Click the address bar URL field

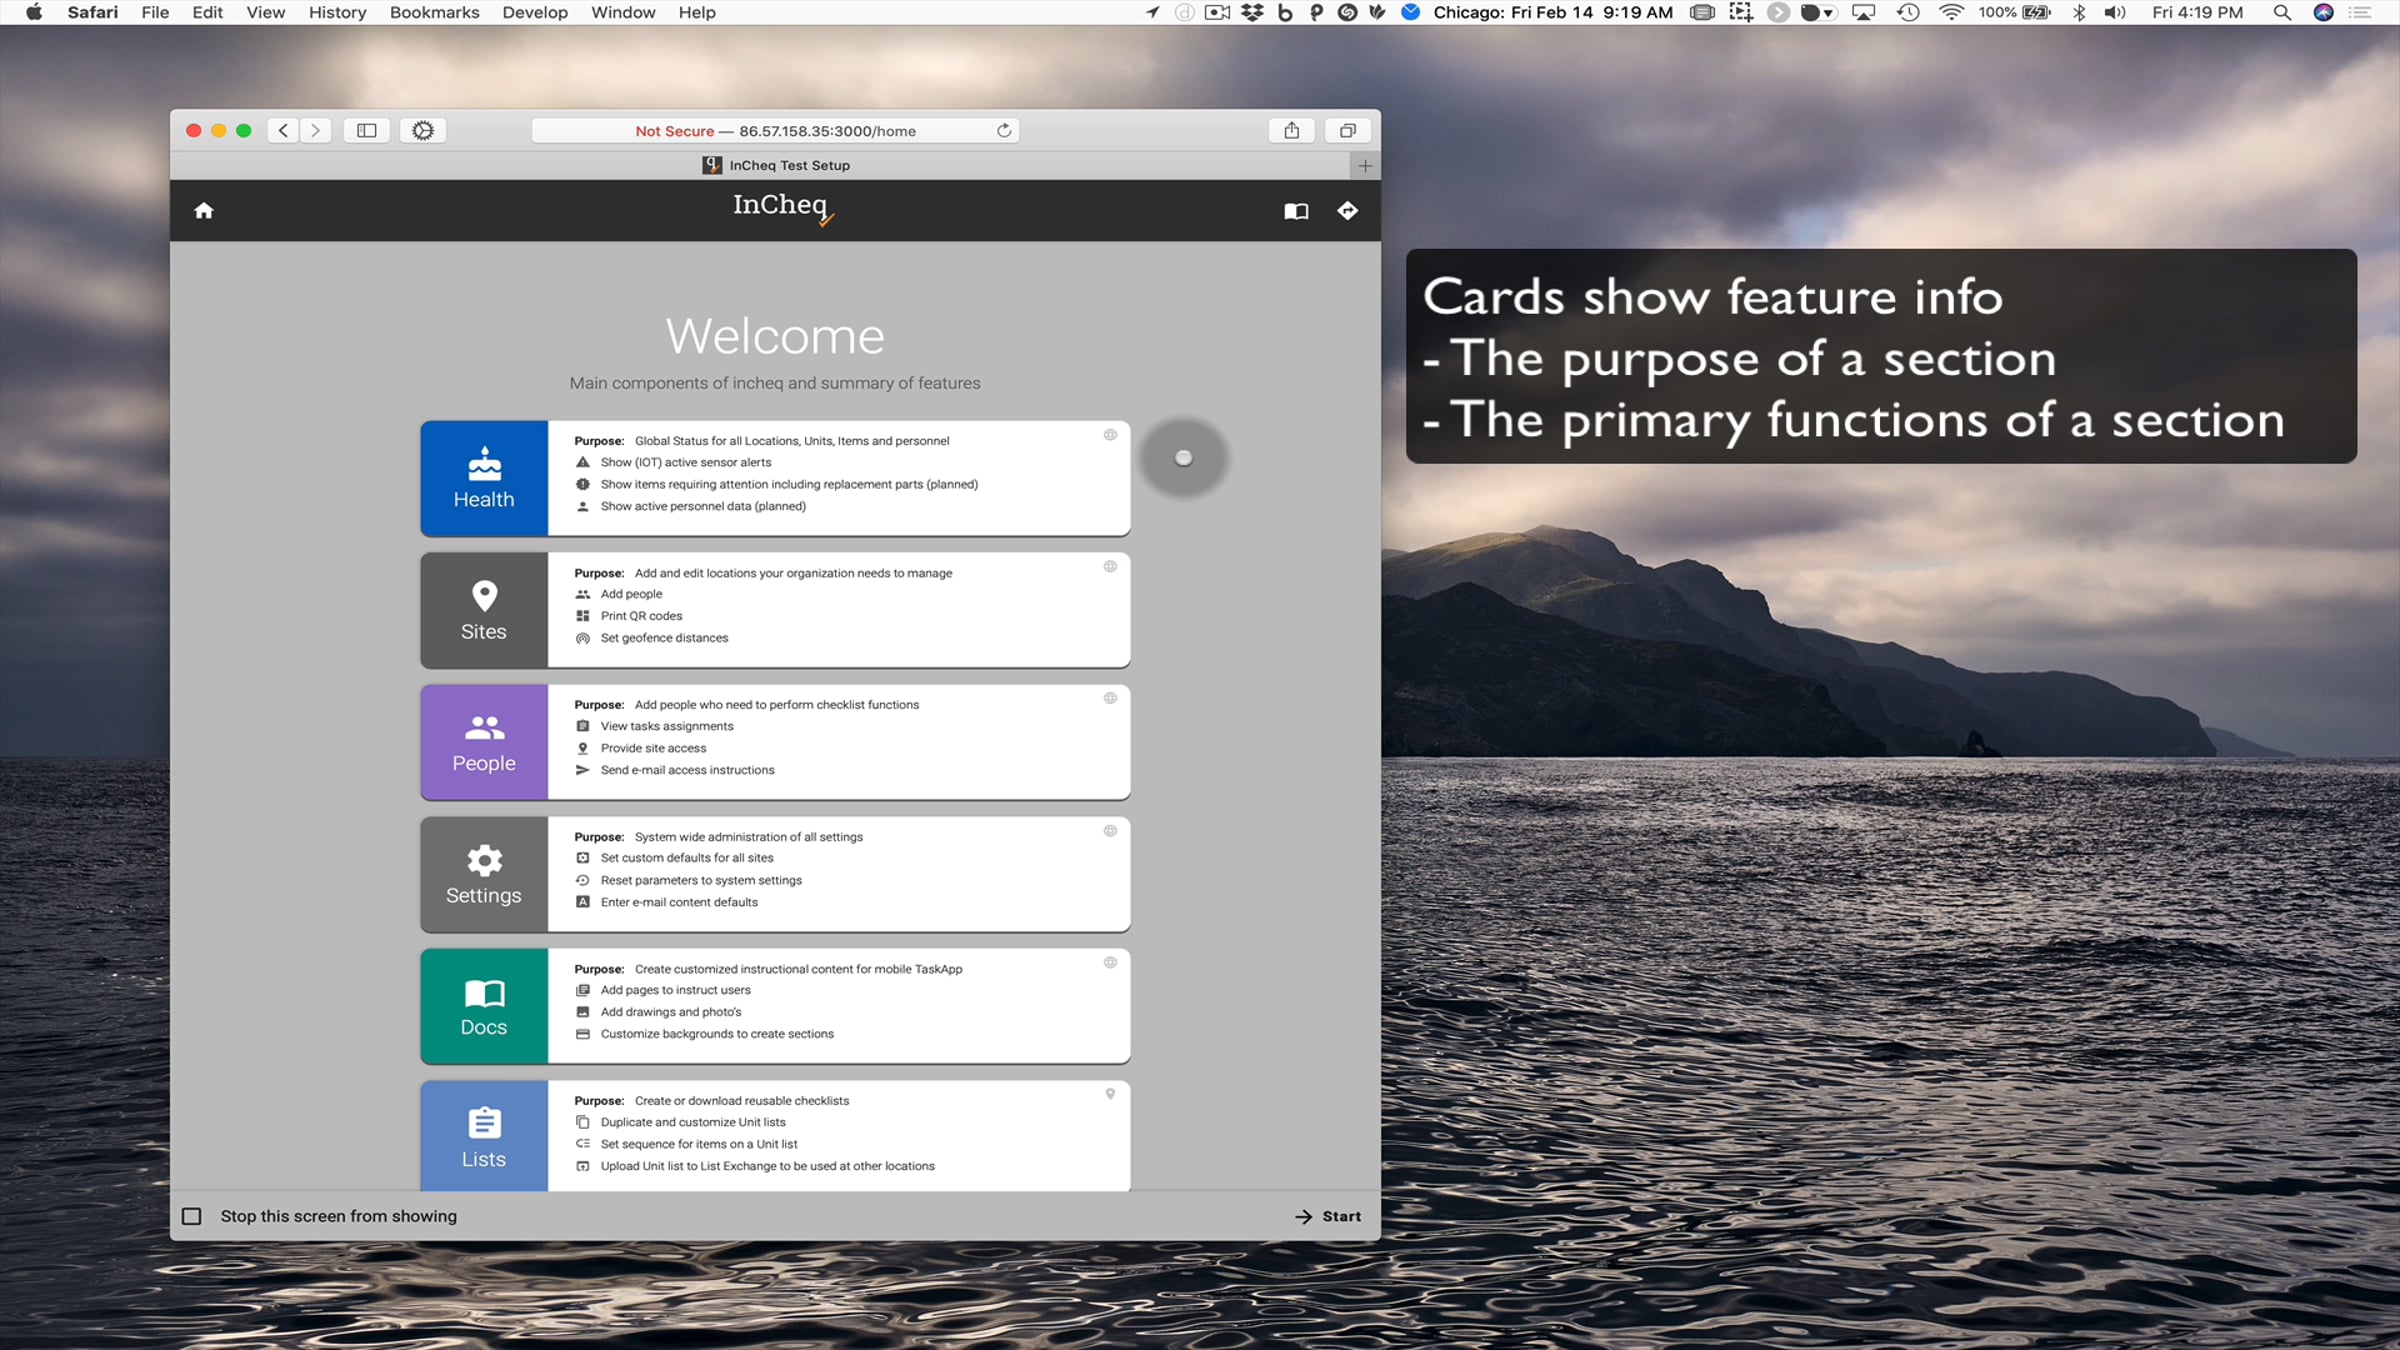click(x=775, y=131)
